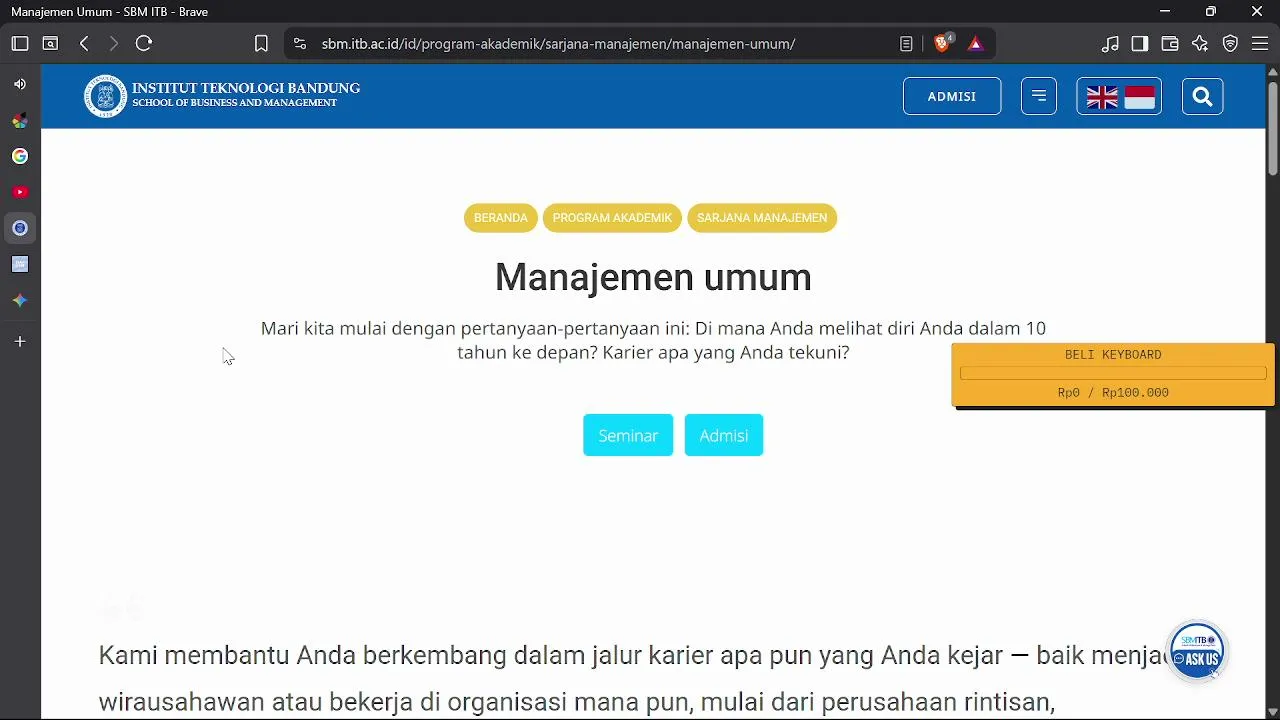This screenshot has width=1280, height=720.
Task: Open the Brave Rewards triangle icon
Action: [x=975, y=43]
